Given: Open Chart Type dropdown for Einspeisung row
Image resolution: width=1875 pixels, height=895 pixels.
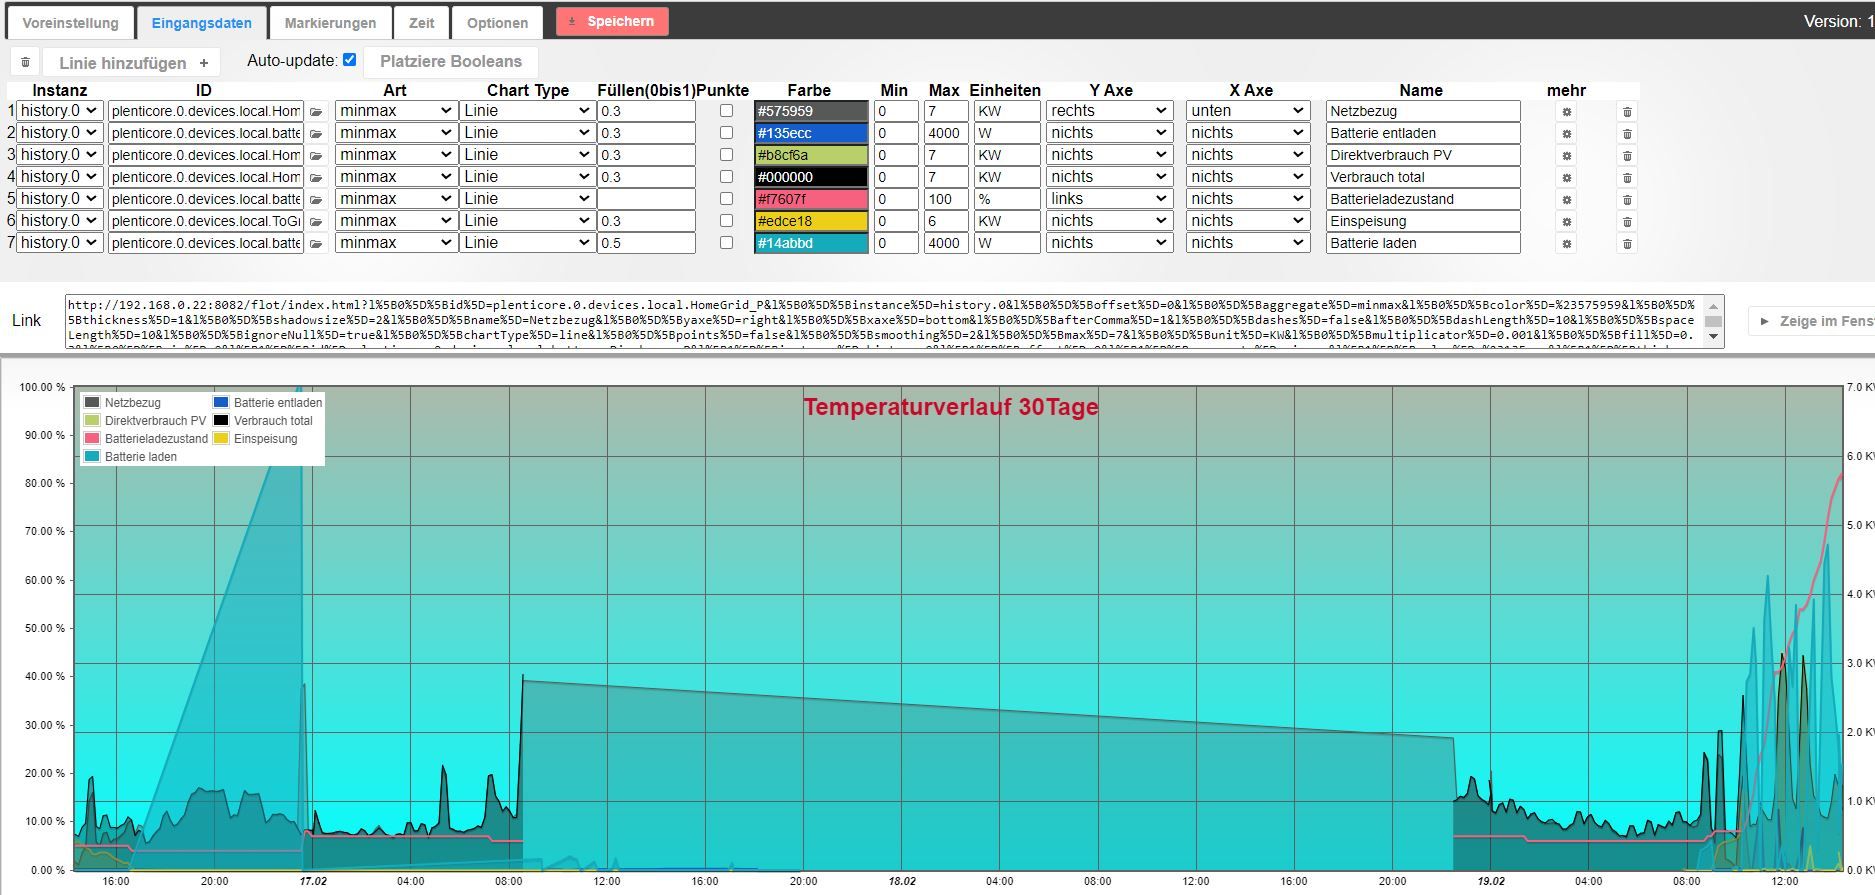Looking at the screenshot, I should pyautogui.click(x=527, y=221).
